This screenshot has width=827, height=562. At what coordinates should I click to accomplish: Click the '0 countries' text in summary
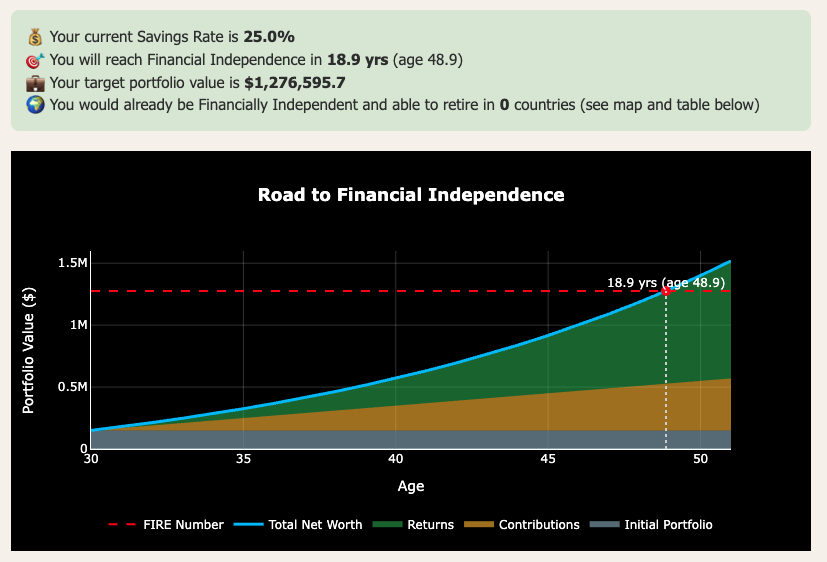(x=537, y=105)
